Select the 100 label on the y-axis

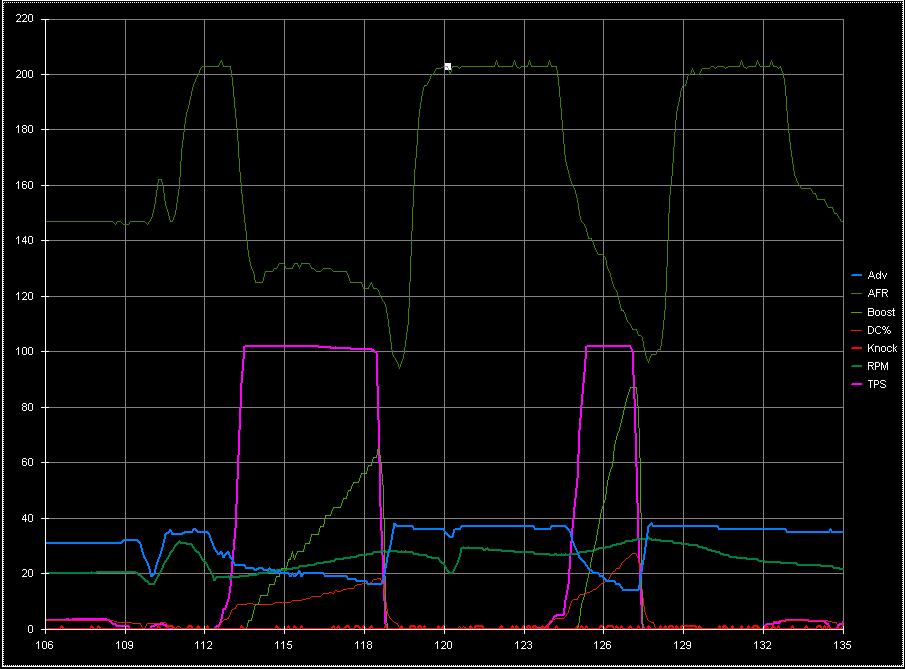25,352
